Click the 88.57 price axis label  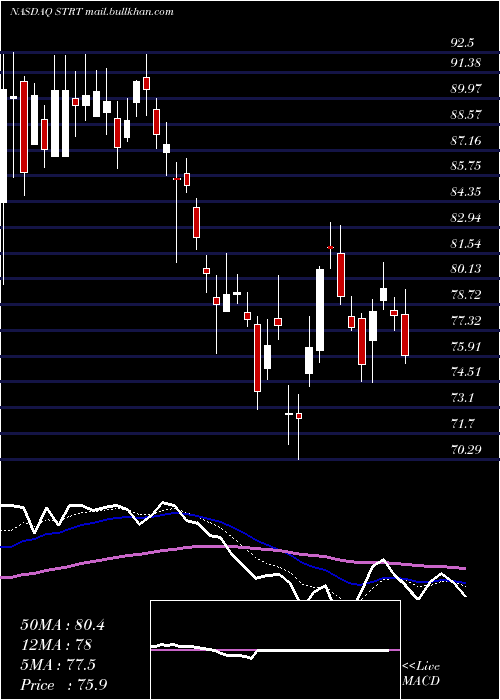coord(465,114)
